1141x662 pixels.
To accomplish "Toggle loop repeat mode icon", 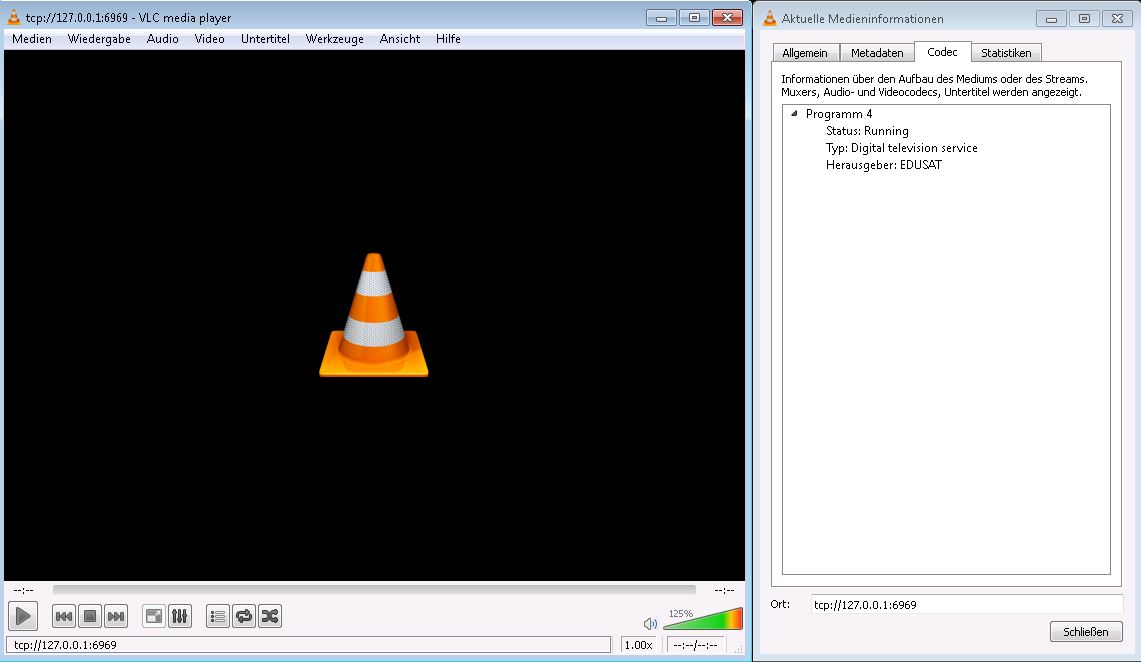I will (244, 616).
